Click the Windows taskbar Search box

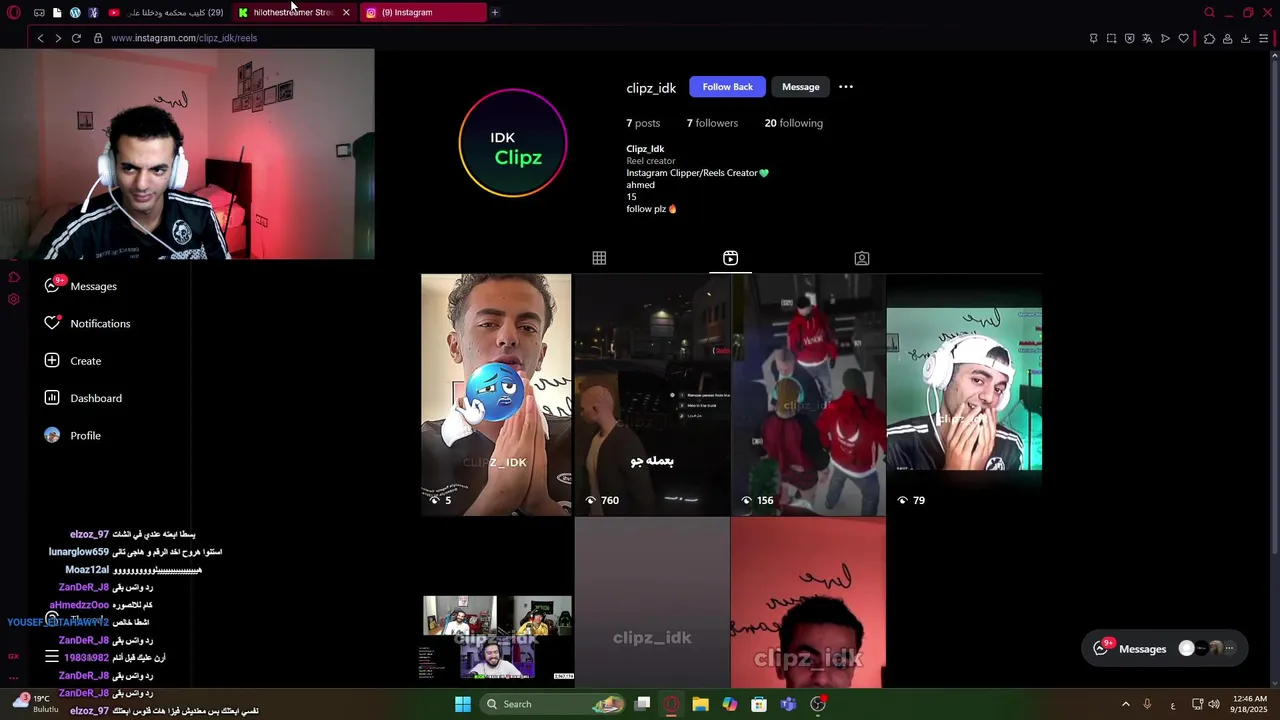pos(553,704)
